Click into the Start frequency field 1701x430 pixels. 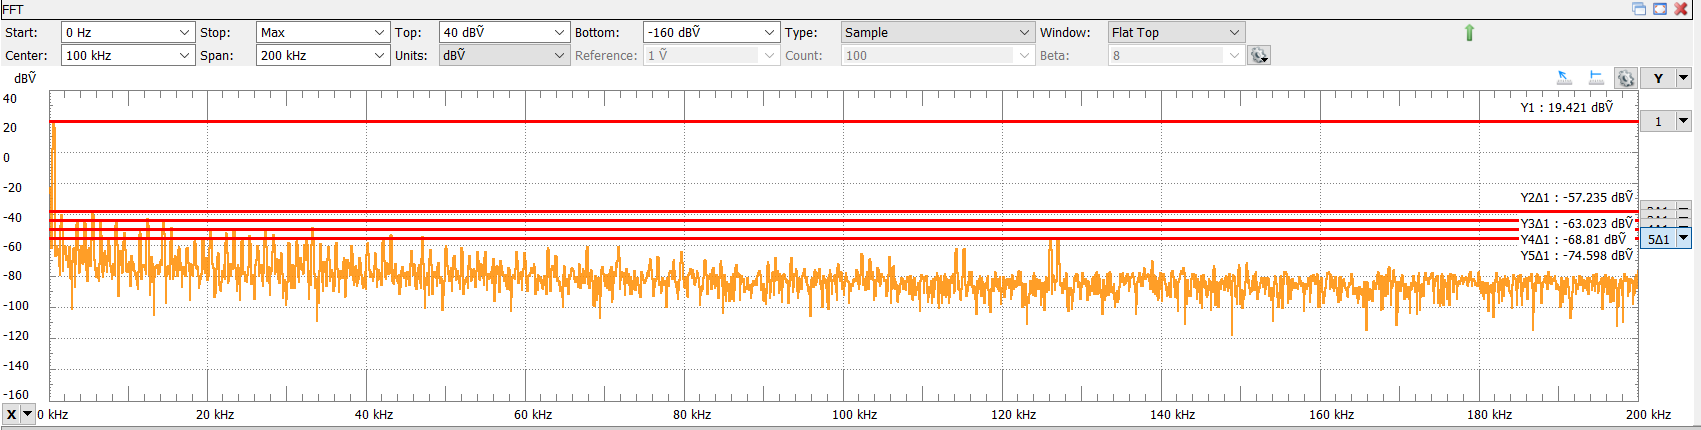coord(118,33)
